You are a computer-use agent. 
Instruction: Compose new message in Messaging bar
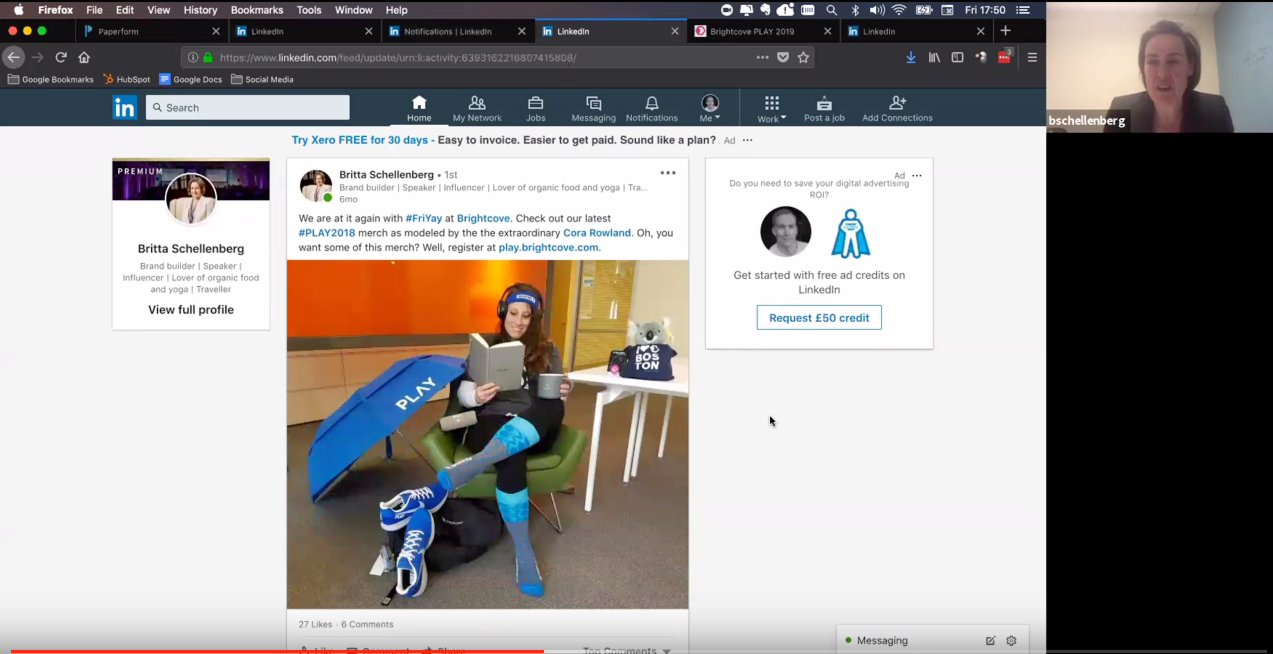[990, 640]
